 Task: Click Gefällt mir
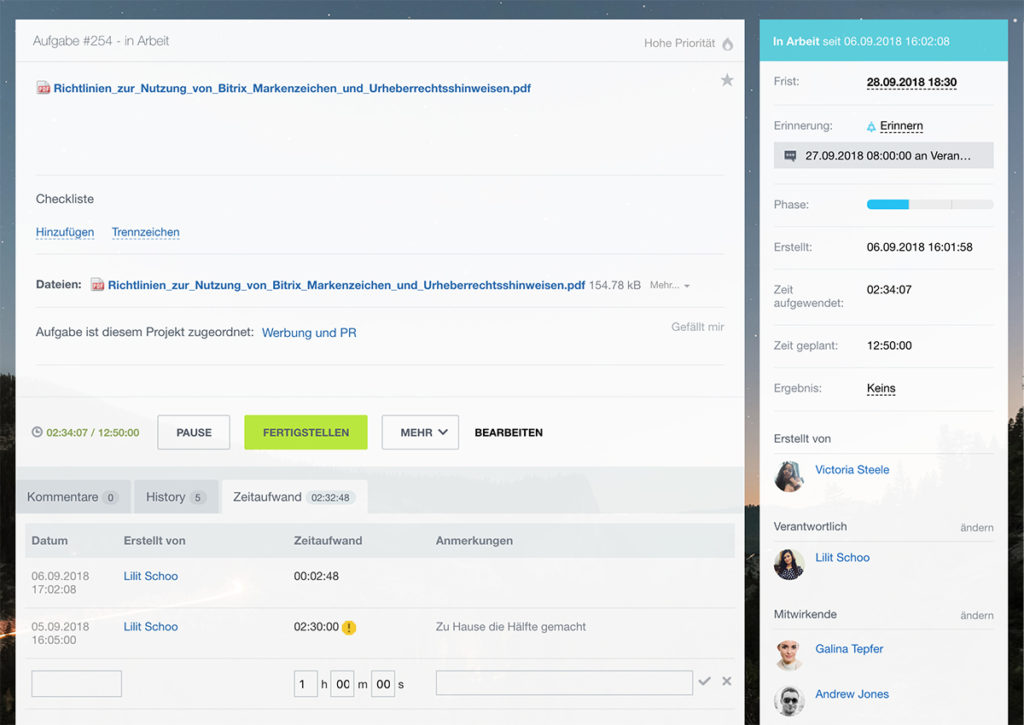coord(697,327)
